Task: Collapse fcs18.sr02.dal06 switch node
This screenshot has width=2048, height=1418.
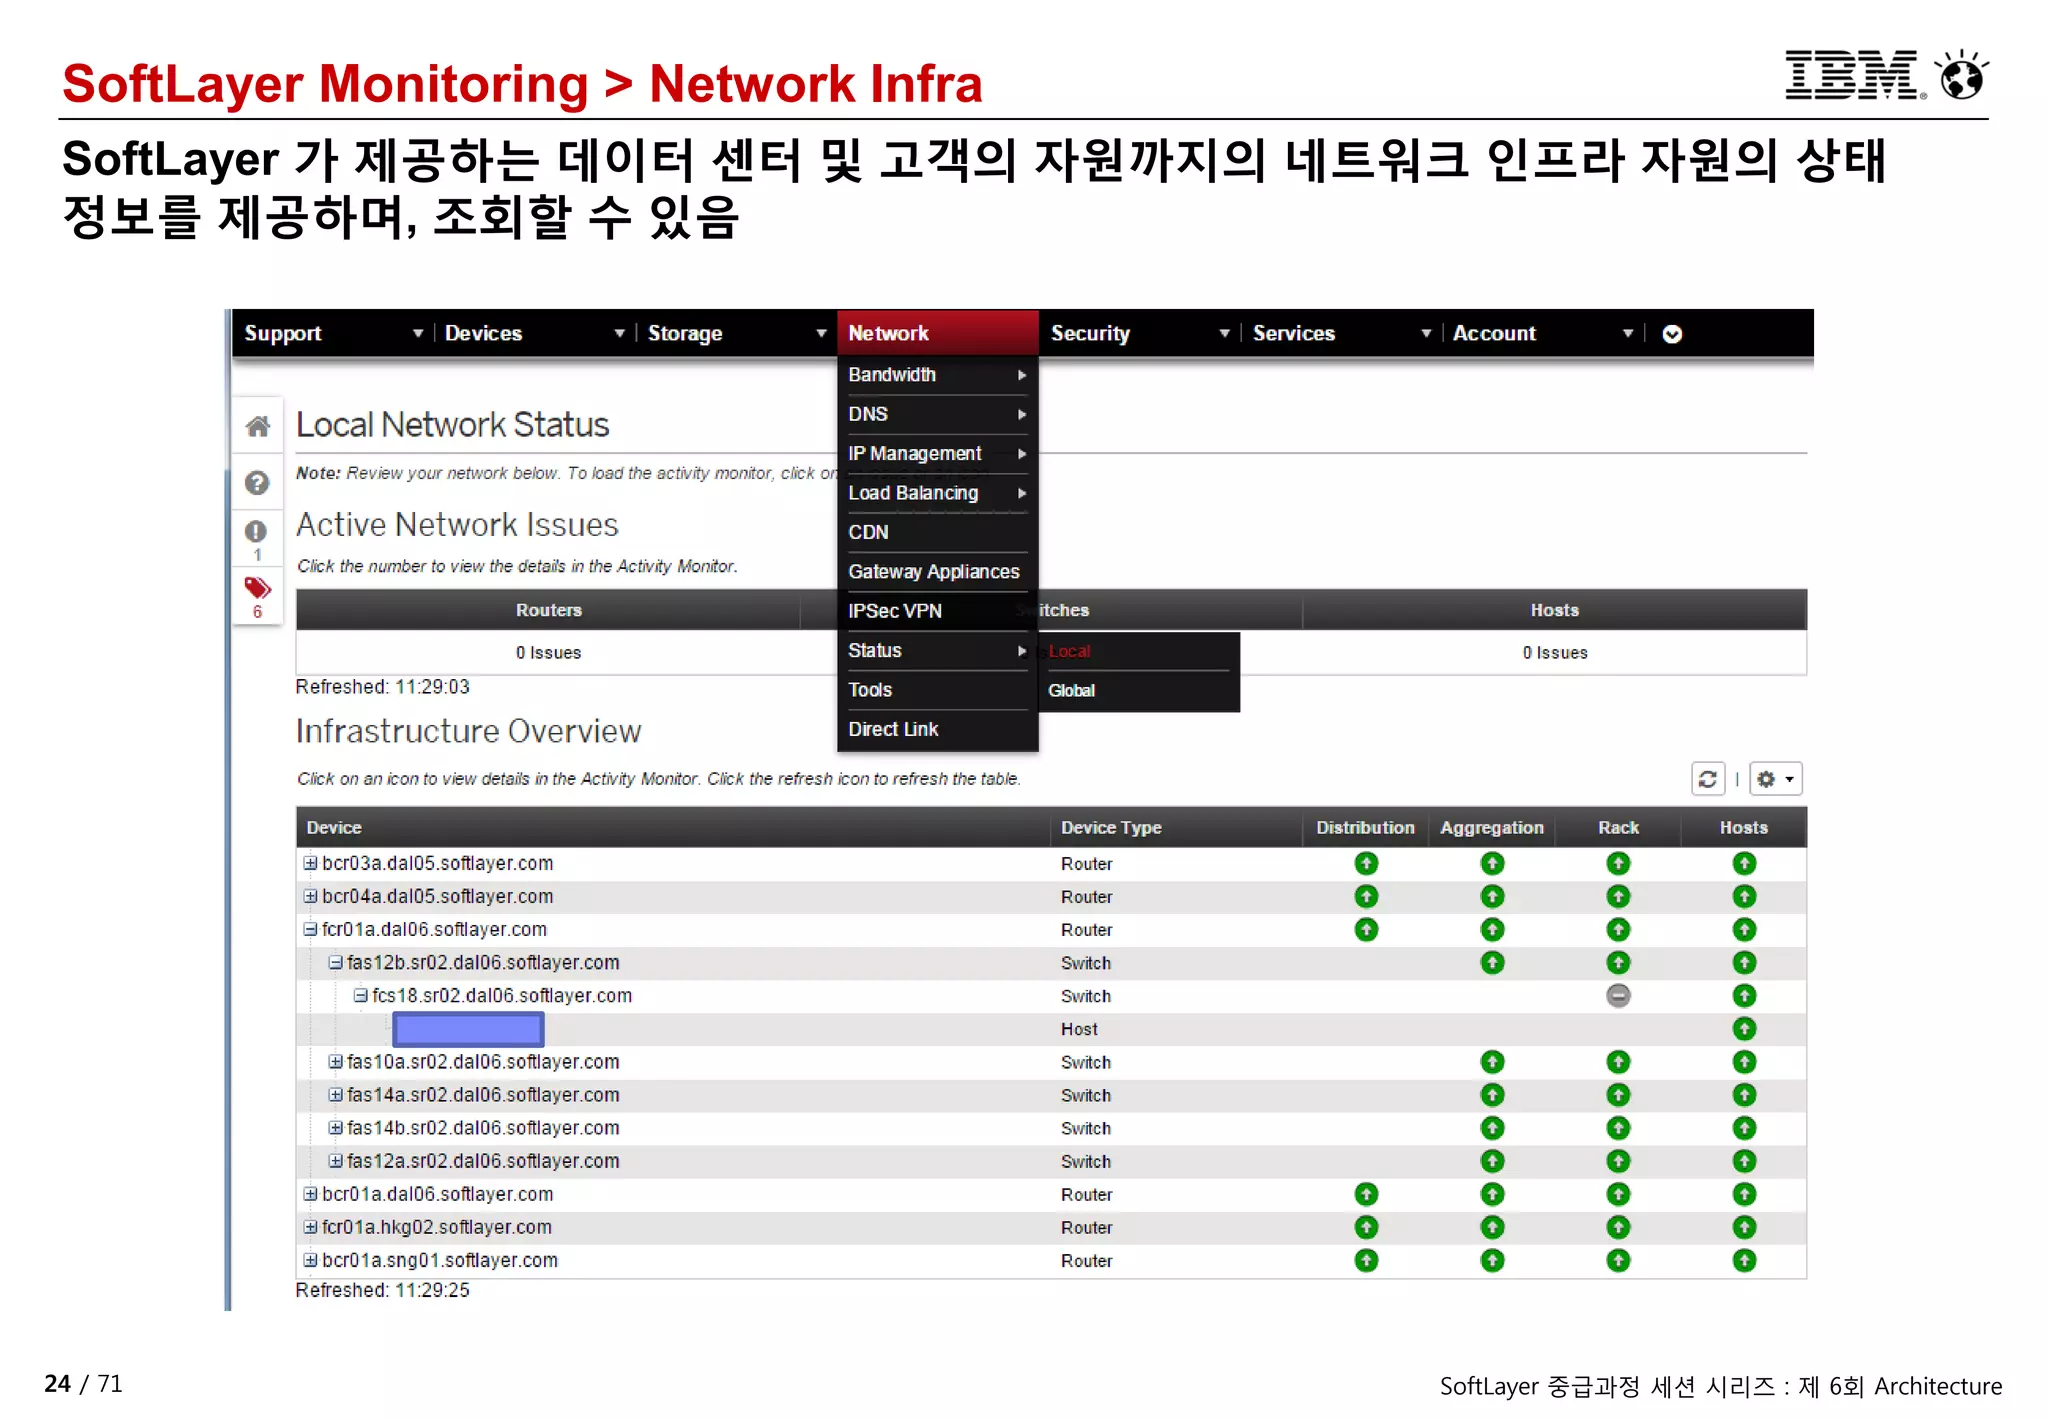Action: (x=360, y=995)
